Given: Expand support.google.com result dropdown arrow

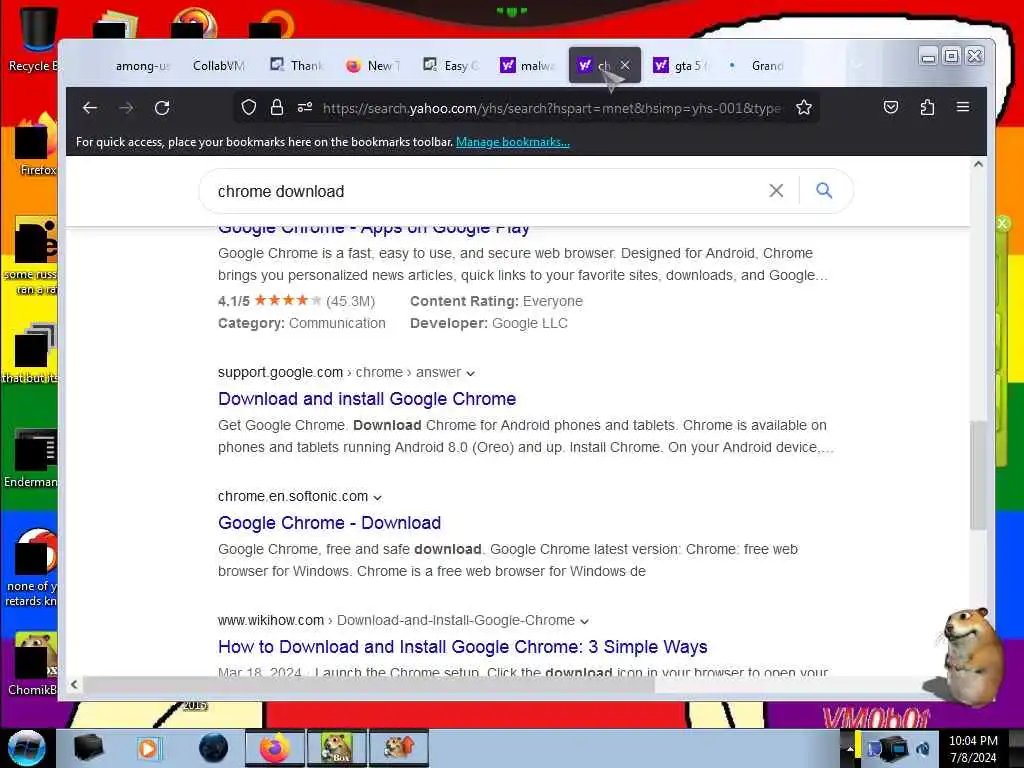Looking at the screenshot, I should tap(470, 374).
